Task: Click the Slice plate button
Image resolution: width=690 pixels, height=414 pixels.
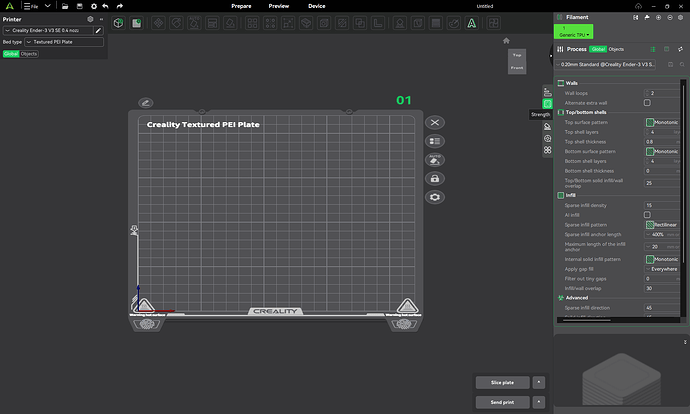Action: 503,382
